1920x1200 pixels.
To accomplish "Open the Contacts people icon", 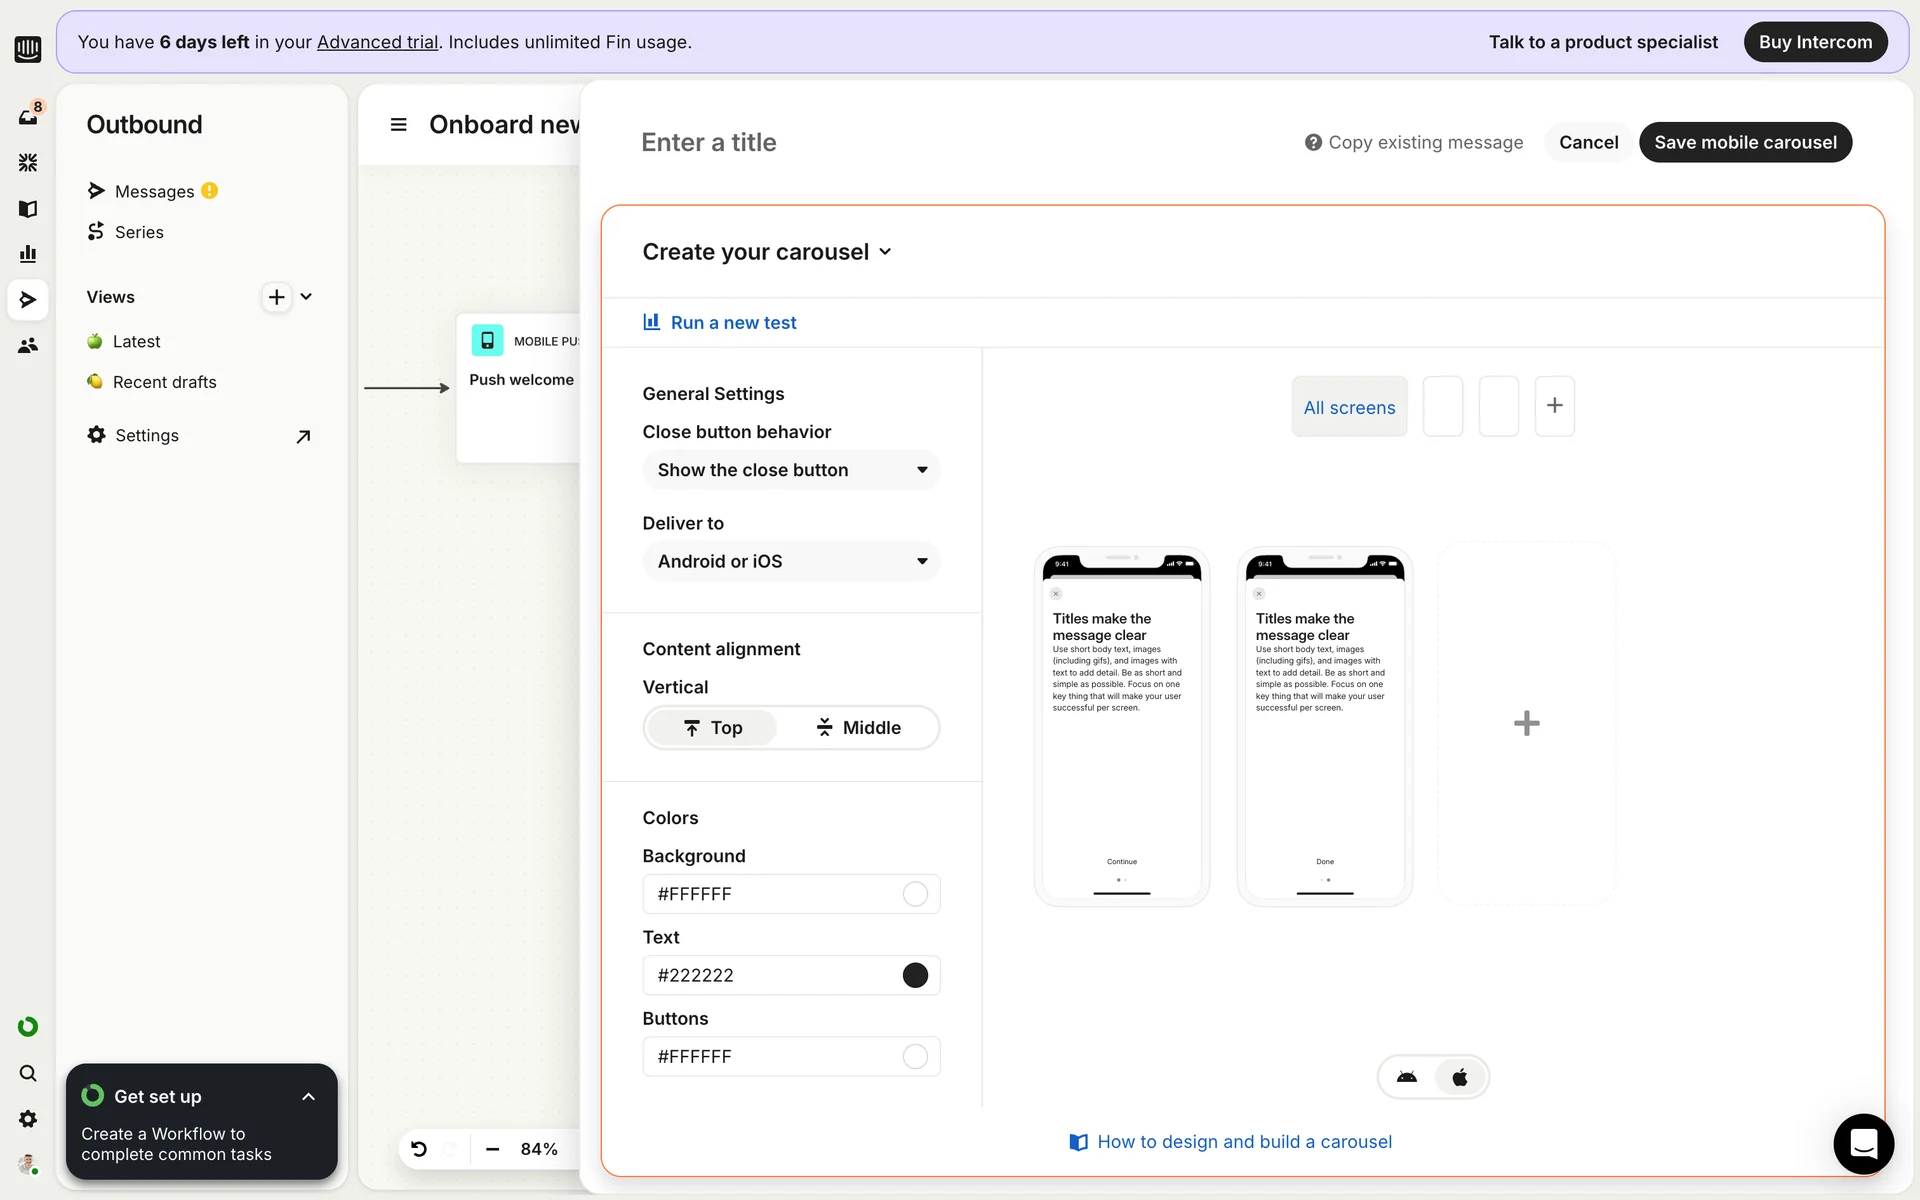I will point(27,346).
